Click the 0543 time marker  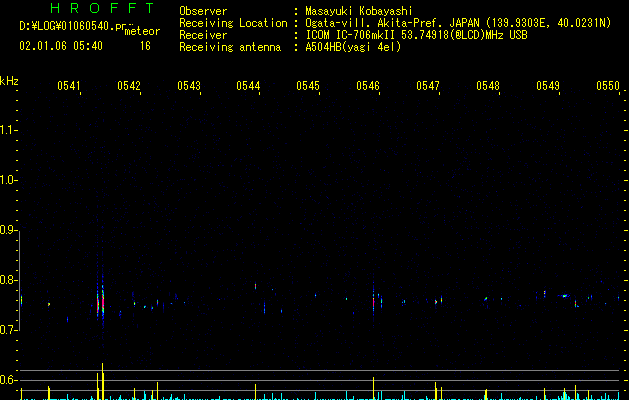[189, 86]
